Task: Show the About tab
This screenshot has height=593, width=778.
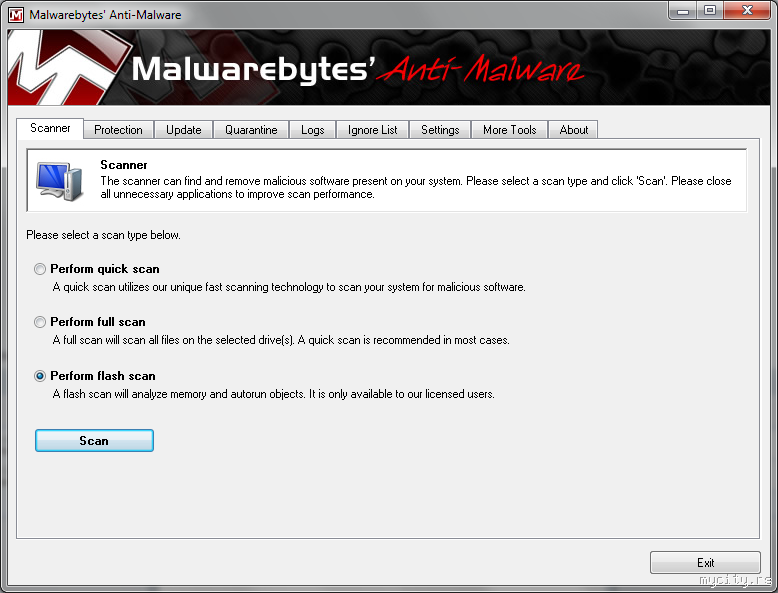Action: [x=574, y=130]
